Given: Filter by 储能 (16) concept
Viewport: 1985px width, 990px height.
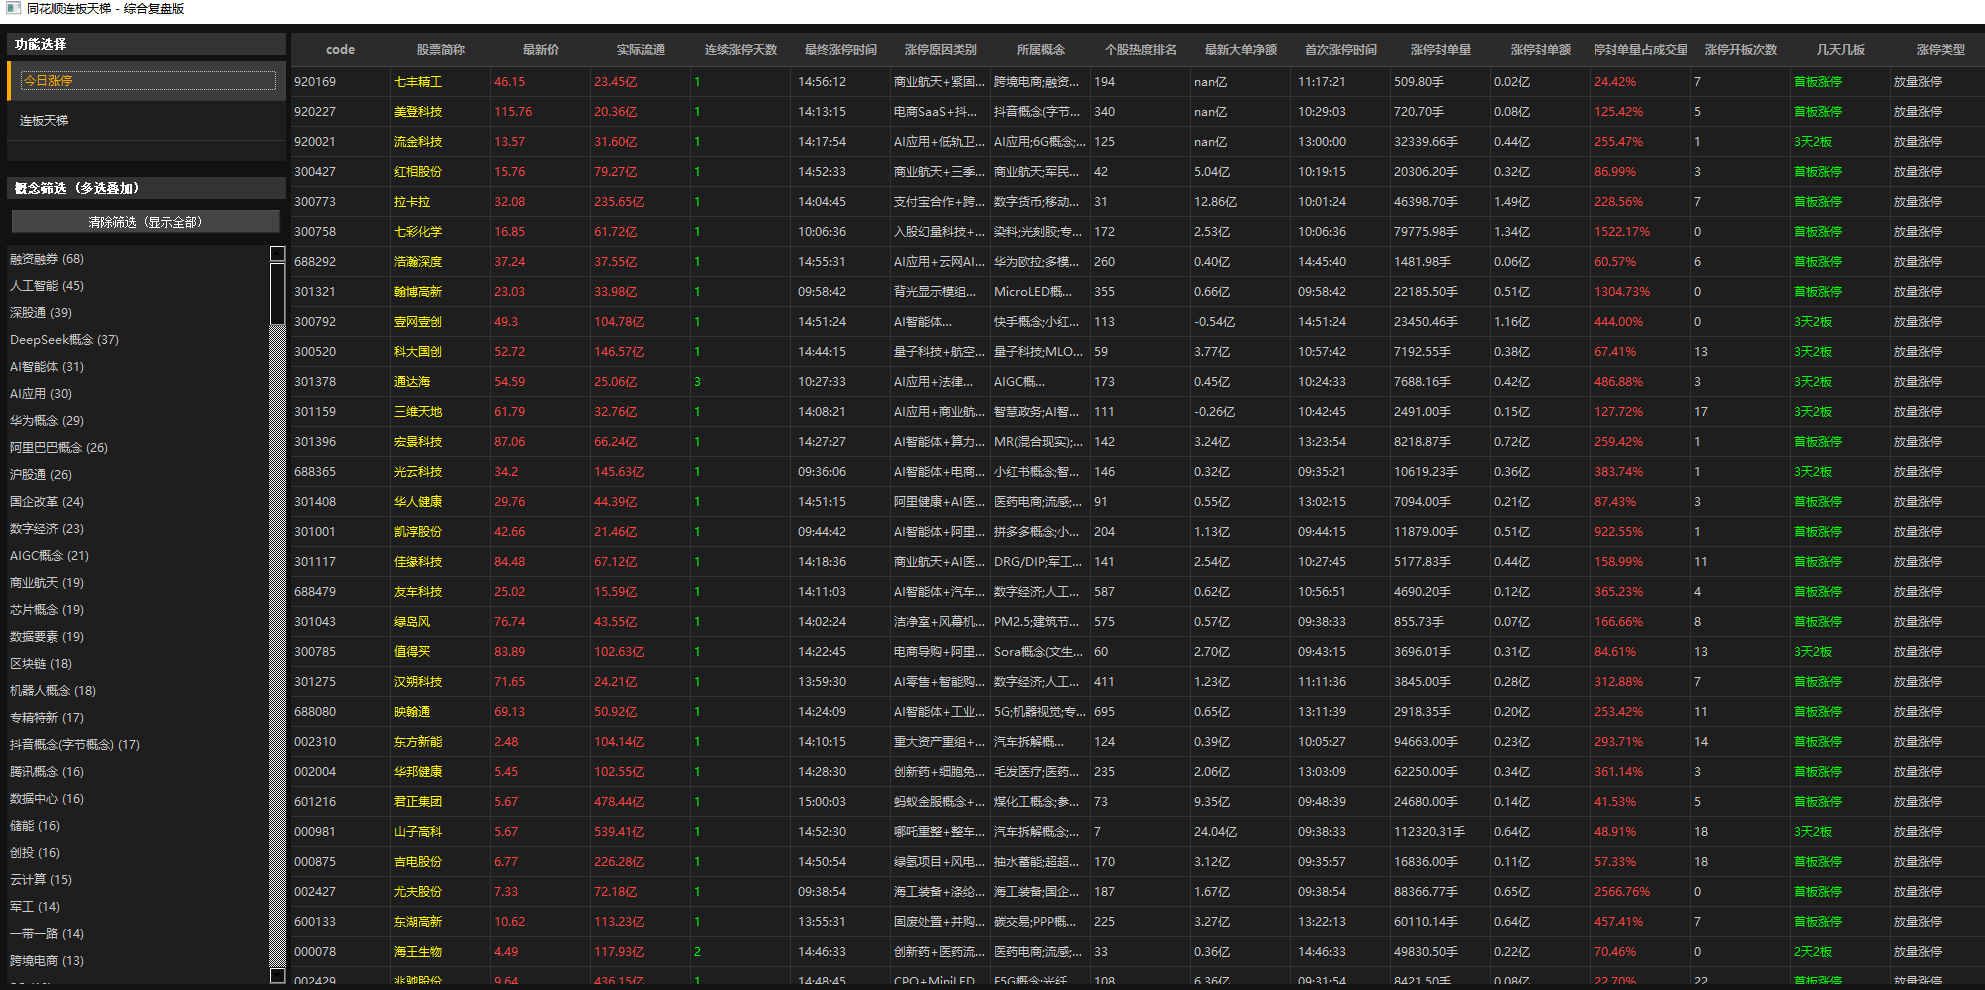Looking at the screenshot, I should pyautogui.click(x=35, y=826).
